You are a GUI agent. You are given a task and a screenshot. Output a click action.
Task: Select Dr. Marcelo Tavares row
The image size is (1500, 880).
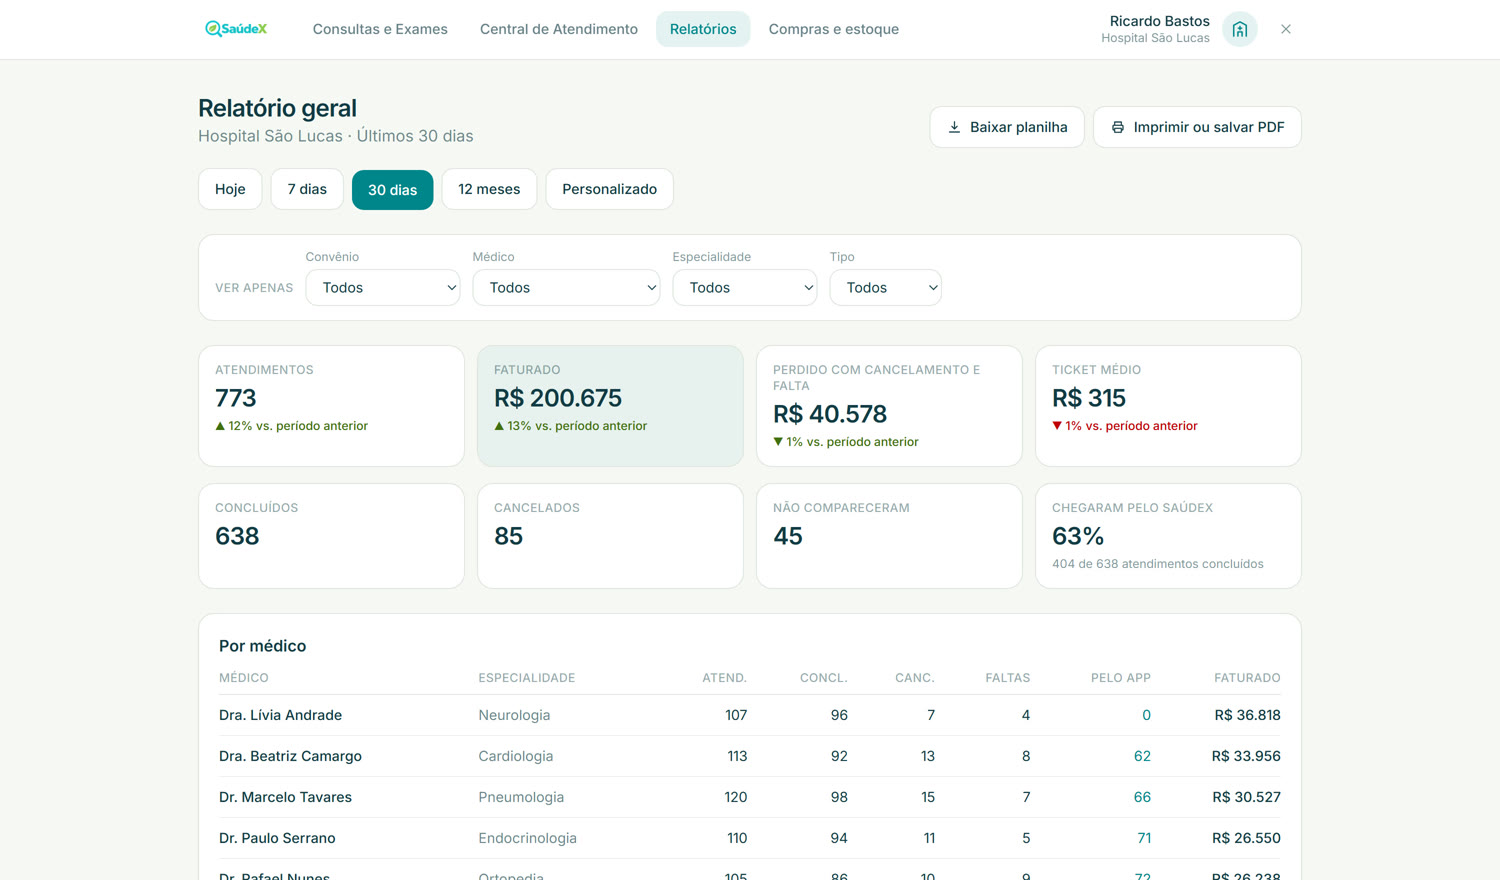(x=750, y=797)
